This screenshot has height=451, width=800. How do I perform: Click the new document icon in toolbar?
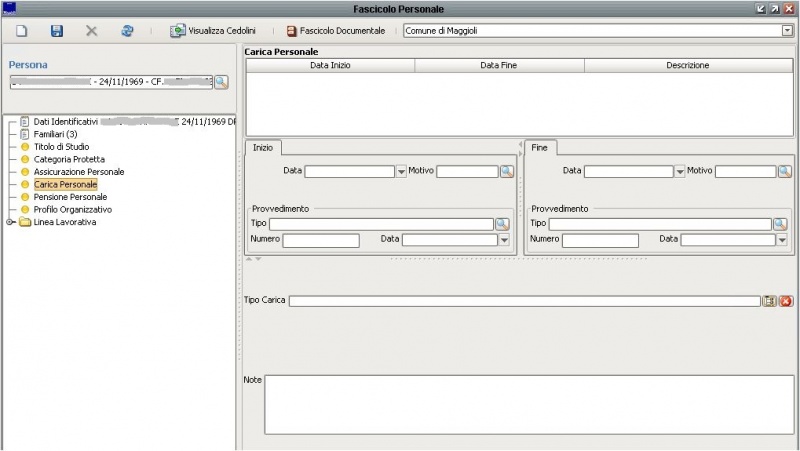20,31
